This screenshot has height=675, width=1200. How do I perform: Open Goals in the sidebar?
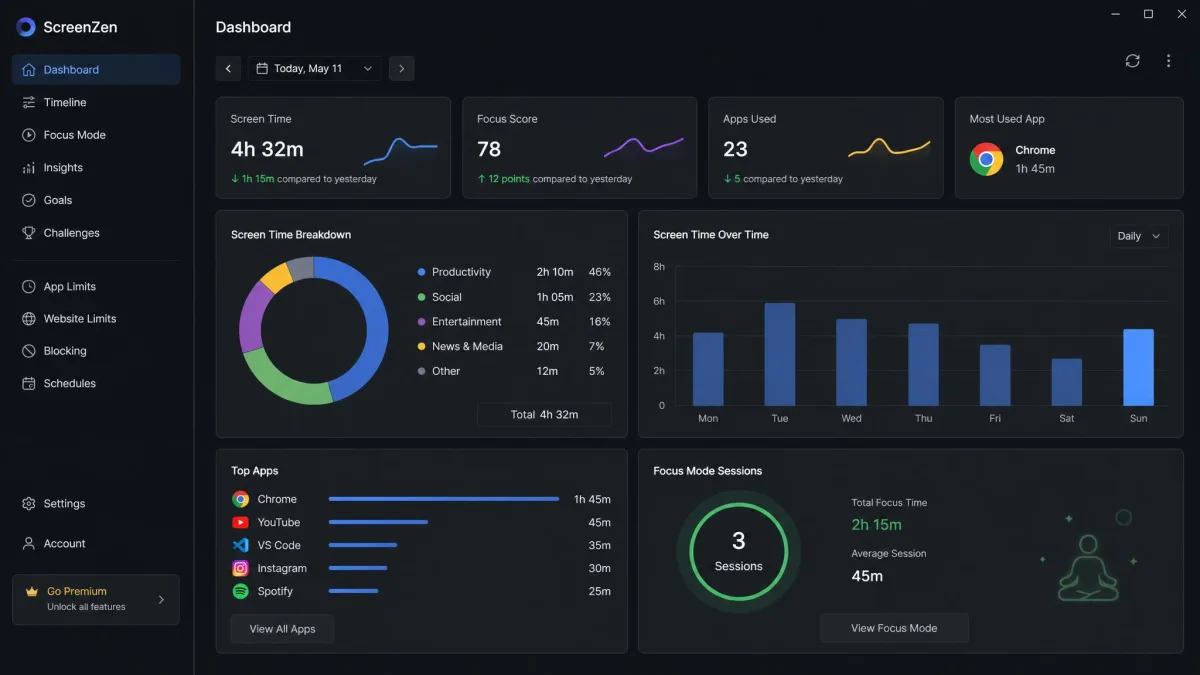click(96, 200)
